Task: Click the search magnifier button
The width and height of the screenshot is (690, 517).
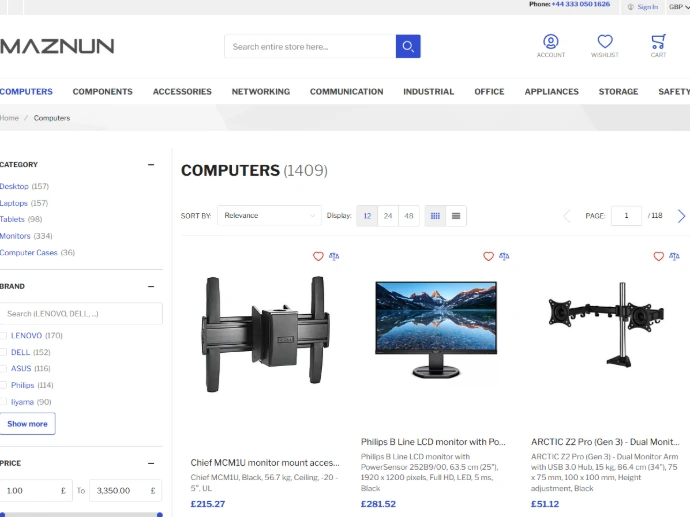Action: [407, 46]
